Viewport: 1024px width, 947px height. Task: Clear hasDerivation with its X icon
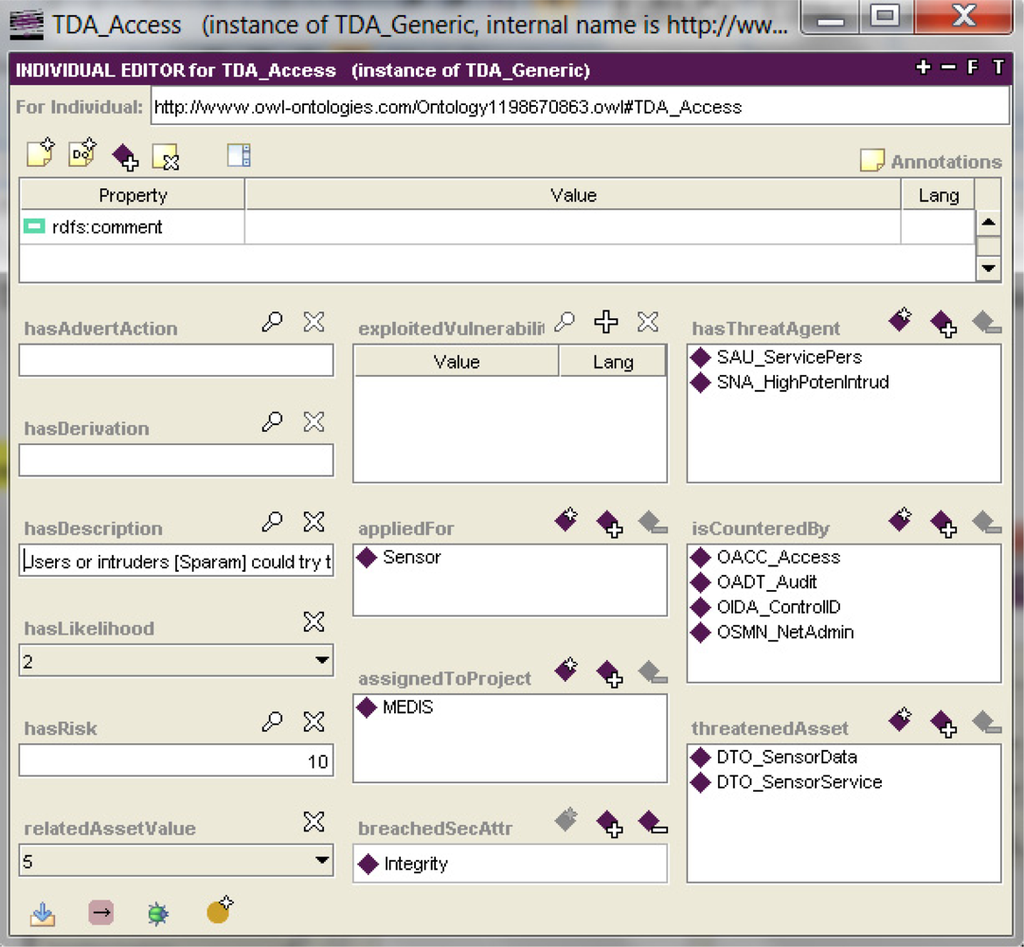click(314, 422)
